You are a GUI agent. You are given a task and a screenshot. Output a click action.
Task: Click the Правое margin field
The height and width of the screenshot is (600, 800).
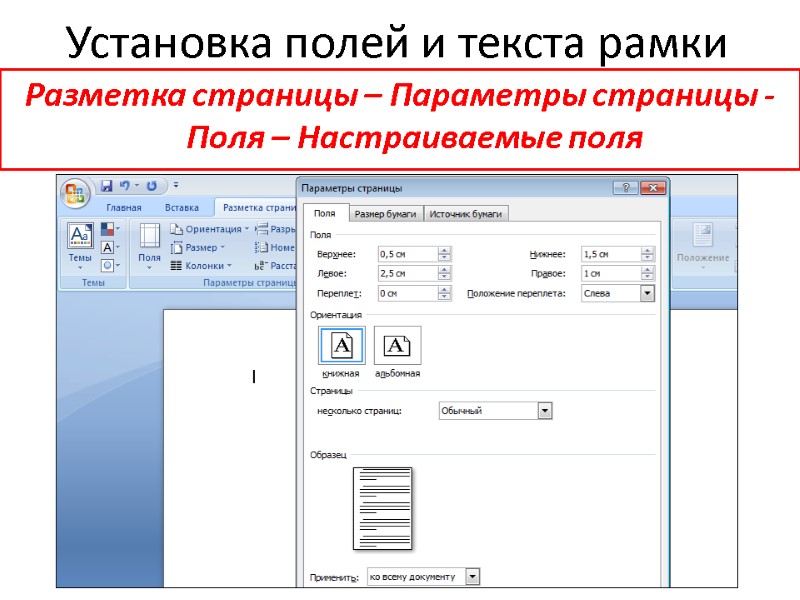coord(611,273)
